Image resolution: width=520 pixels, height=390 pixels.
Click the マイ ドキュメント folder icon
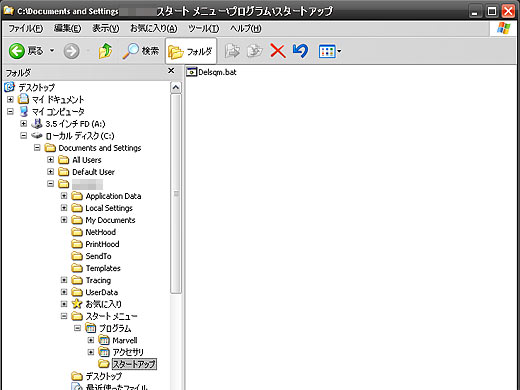[x=23, y=99]
